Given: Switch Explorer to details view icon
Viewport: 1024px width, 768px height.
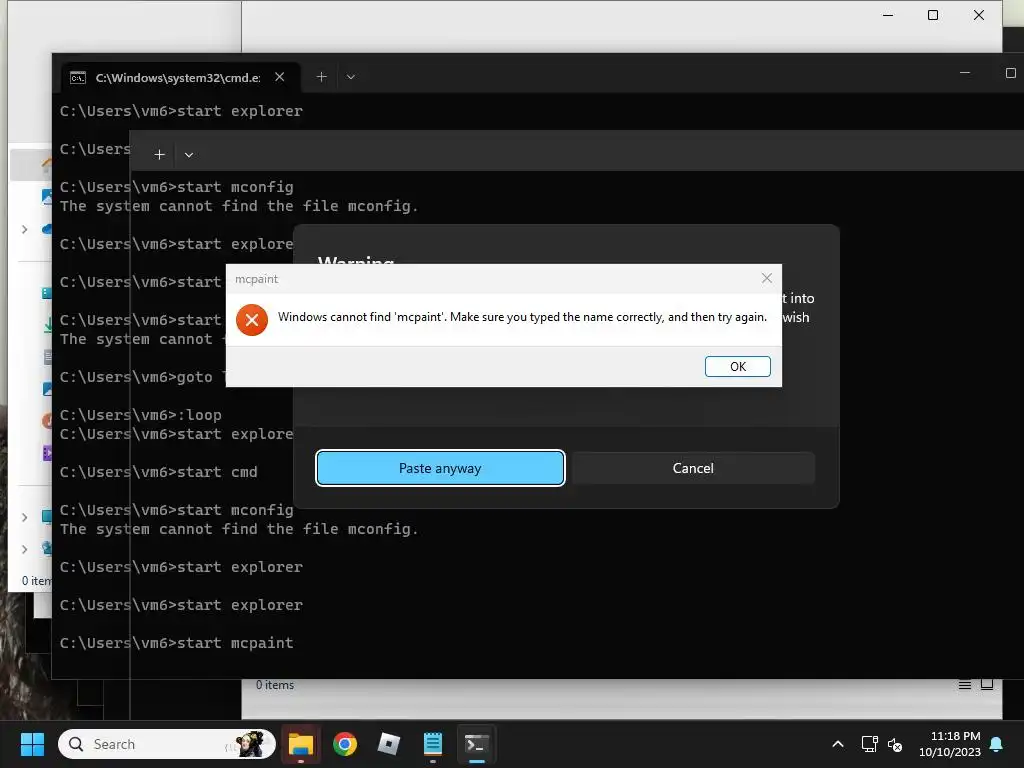Looking at the screenshot, I should click(x=965, y=685).
